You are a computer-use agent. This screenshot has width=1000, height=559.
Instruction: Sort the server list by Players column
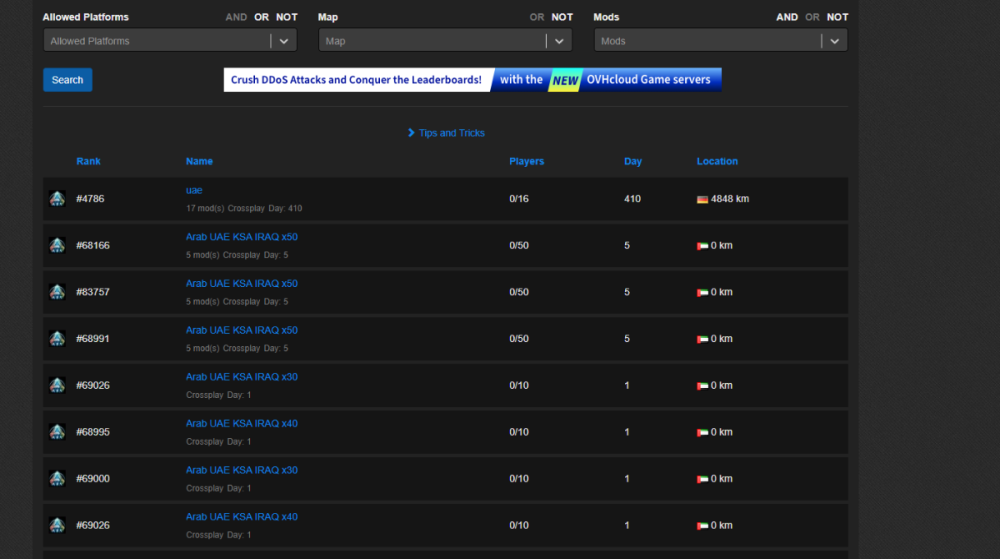coord(526,161)
